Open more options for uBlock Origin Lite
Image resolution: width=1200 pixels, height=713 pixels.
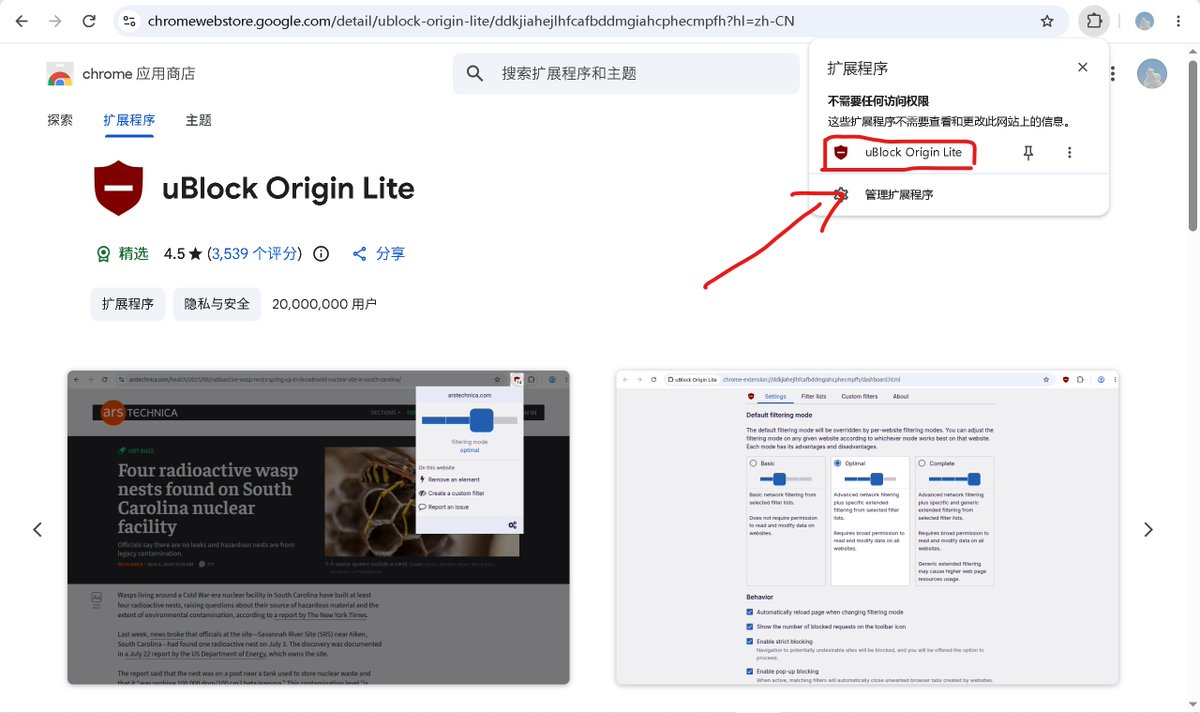click(1069, 153)
